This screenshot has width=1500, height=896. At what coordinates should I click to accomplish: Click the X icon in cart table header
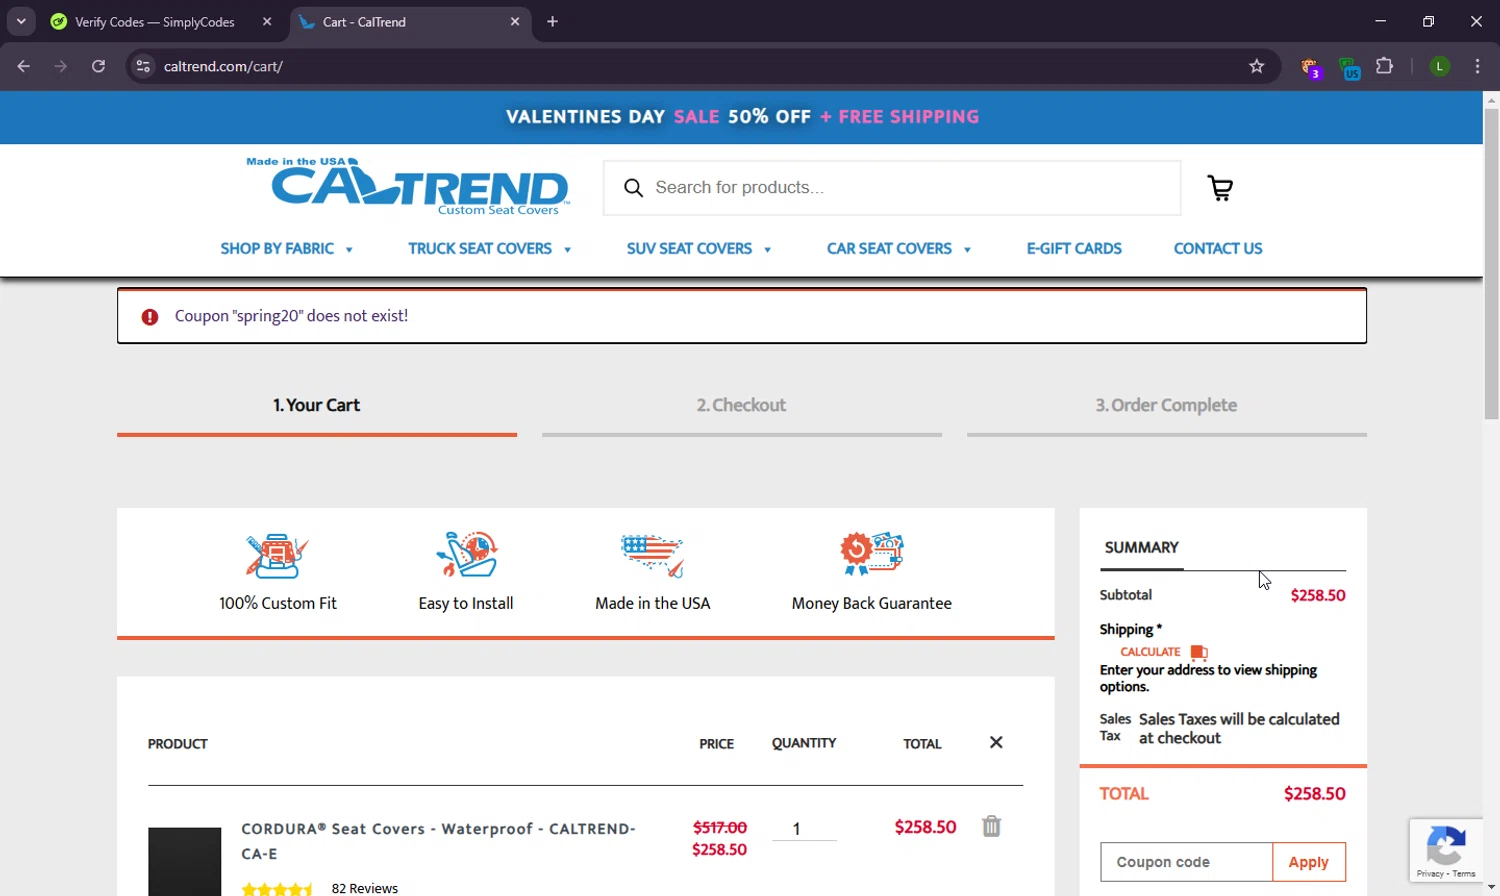[x=996, y=742]
